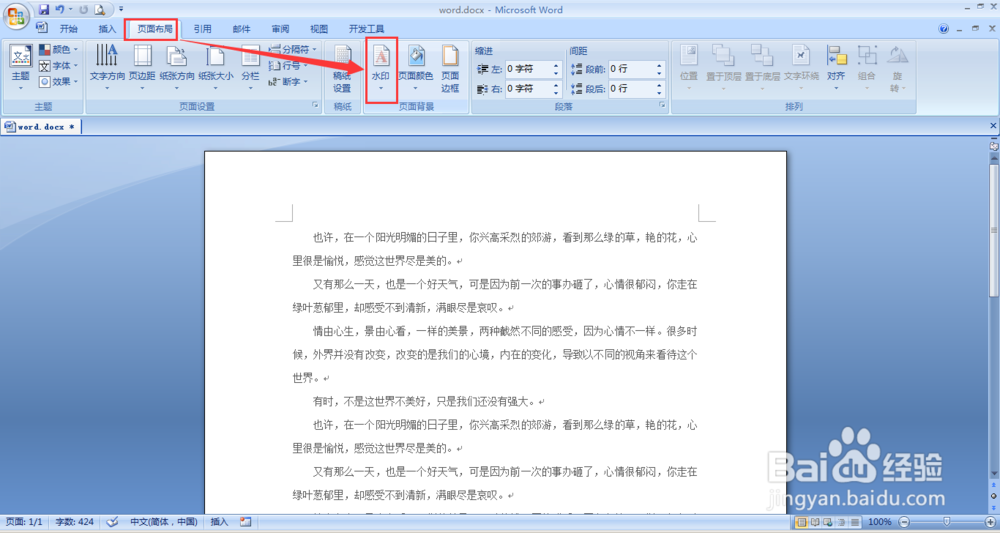
Task: Click the macro recording icon in the status bar
Action: click(246, 522)
